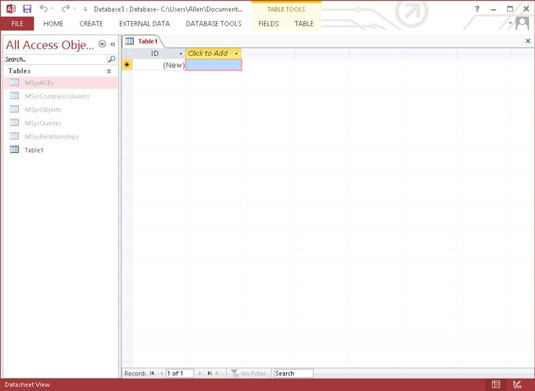Click the Access application icon in title bar
This screenshot has width=535, height=391.
(11, 9)
